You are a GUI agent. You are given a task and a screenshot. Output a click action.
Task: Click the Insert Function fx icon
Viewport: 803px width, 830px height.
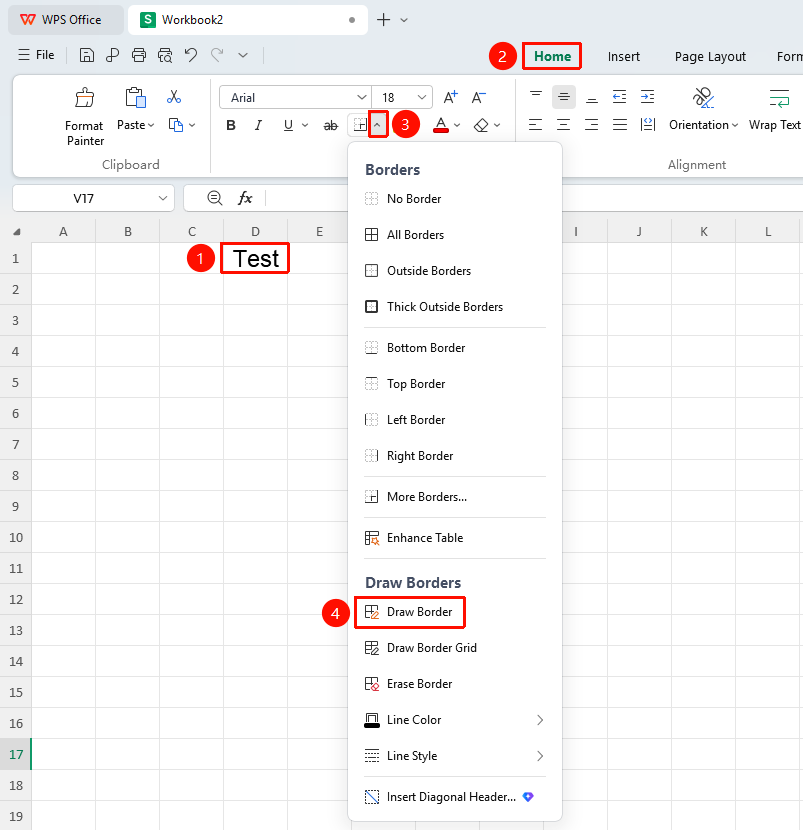tap(245, 198)
